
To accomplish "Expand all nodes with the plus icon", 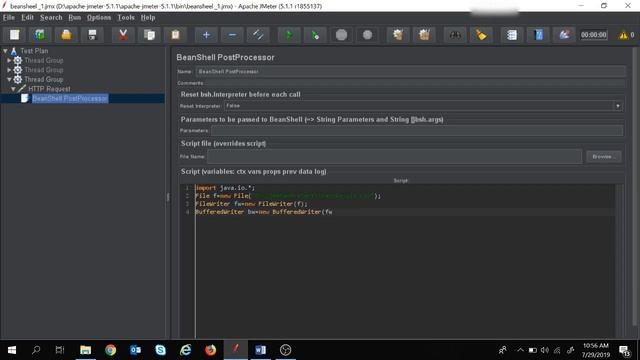I will 206,35.
